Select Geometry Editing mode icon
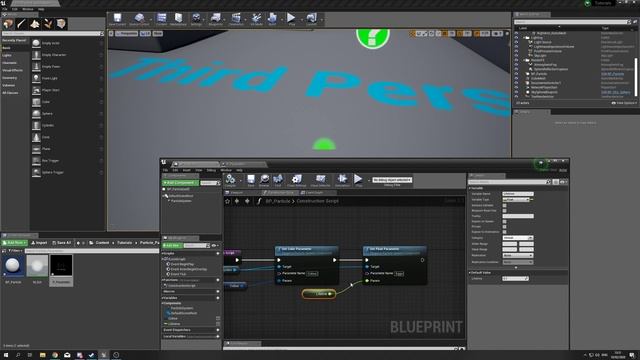 point(61,24)
